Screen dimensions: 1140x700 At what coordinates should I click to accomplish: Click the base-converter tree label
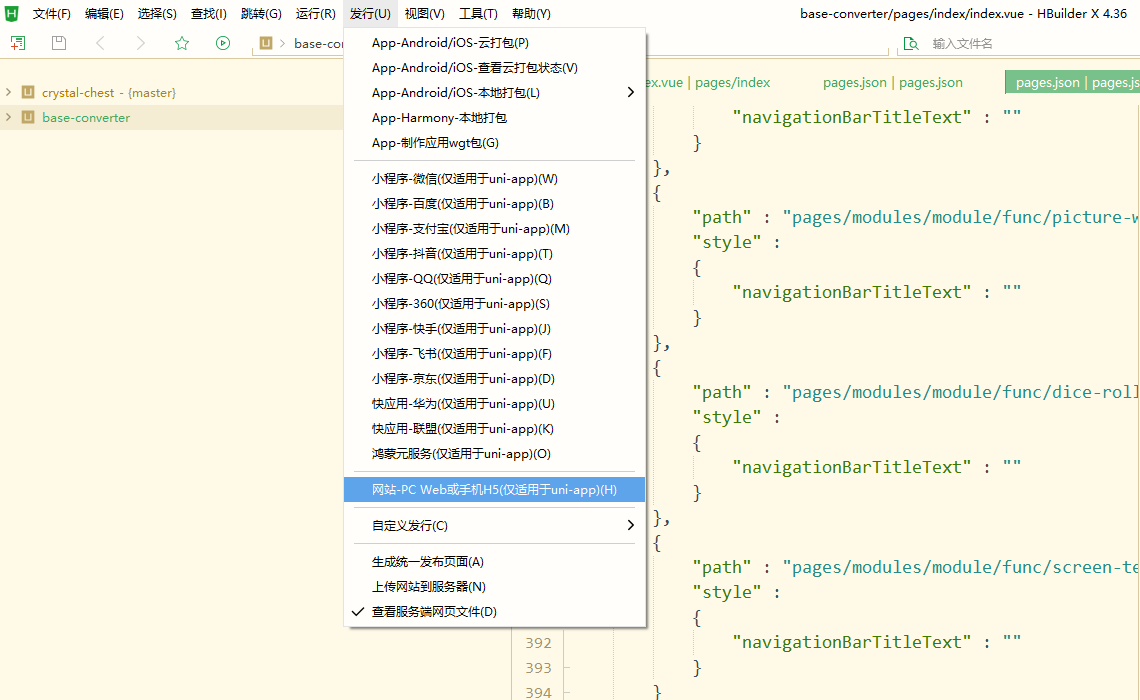86,117
